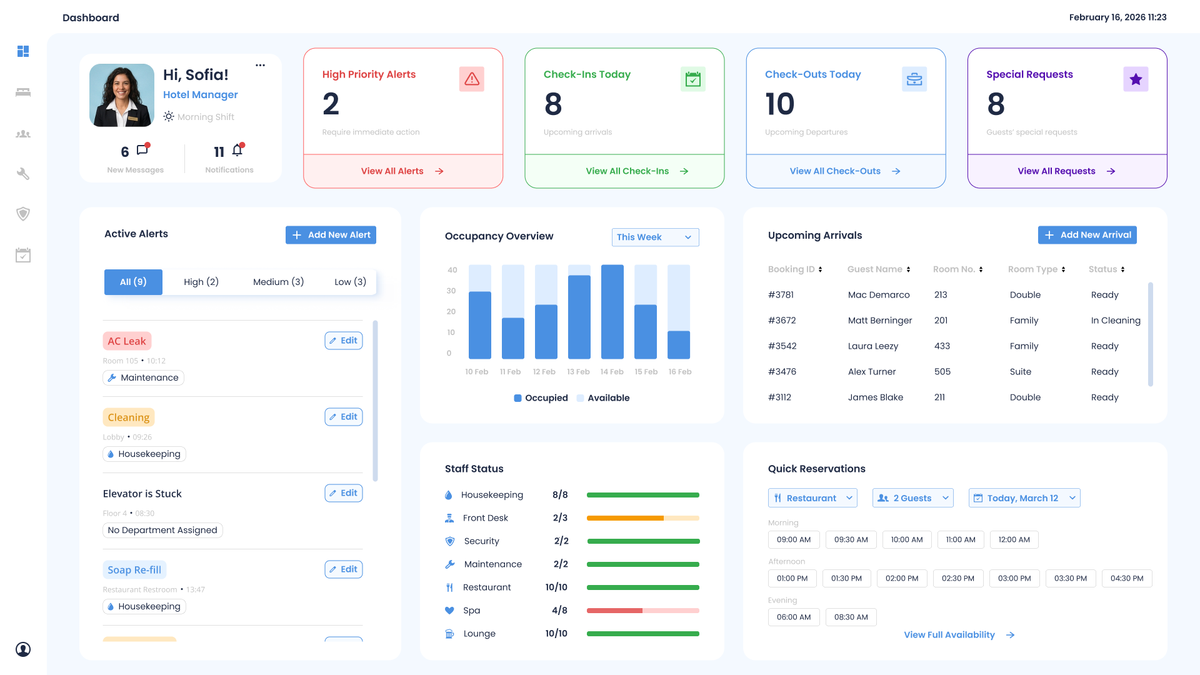Image resolution: width=1200 pixels, height=675 pixels.
Task: Click the Upcoming Arrivals scrollbar
Action: [1150, 334]
